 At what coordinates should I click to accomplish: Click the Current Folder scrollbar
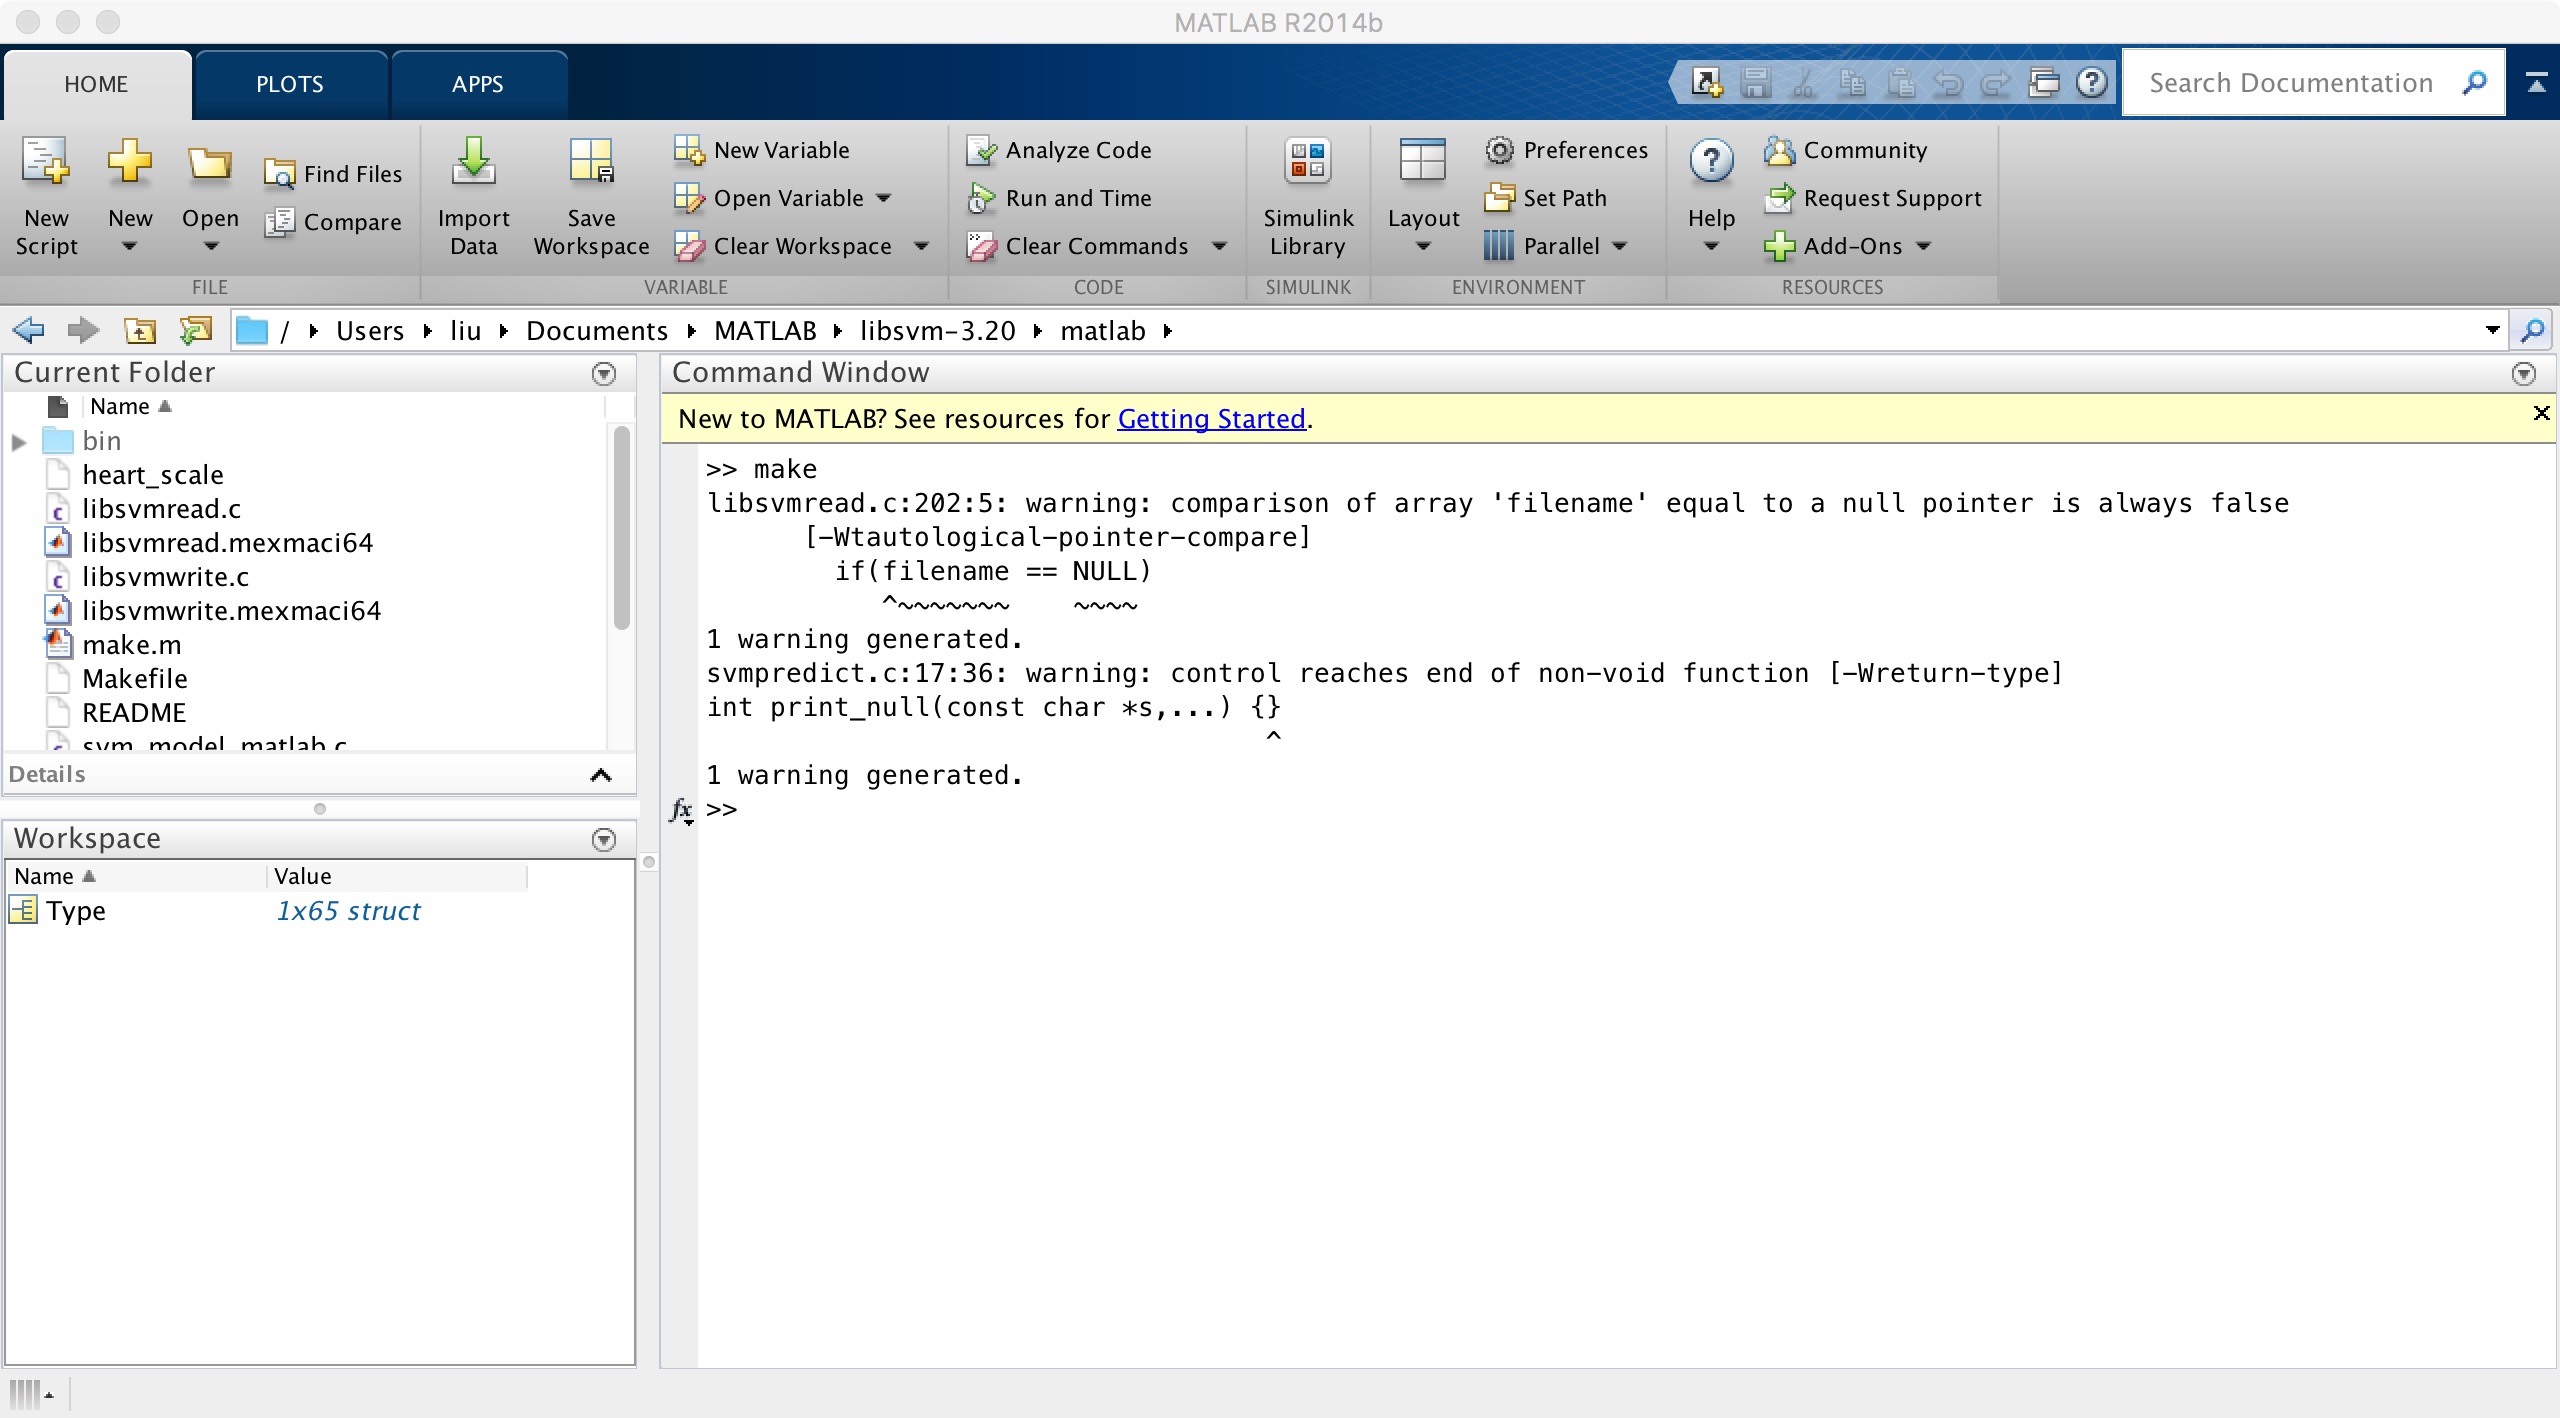click(x=621, y=528)
